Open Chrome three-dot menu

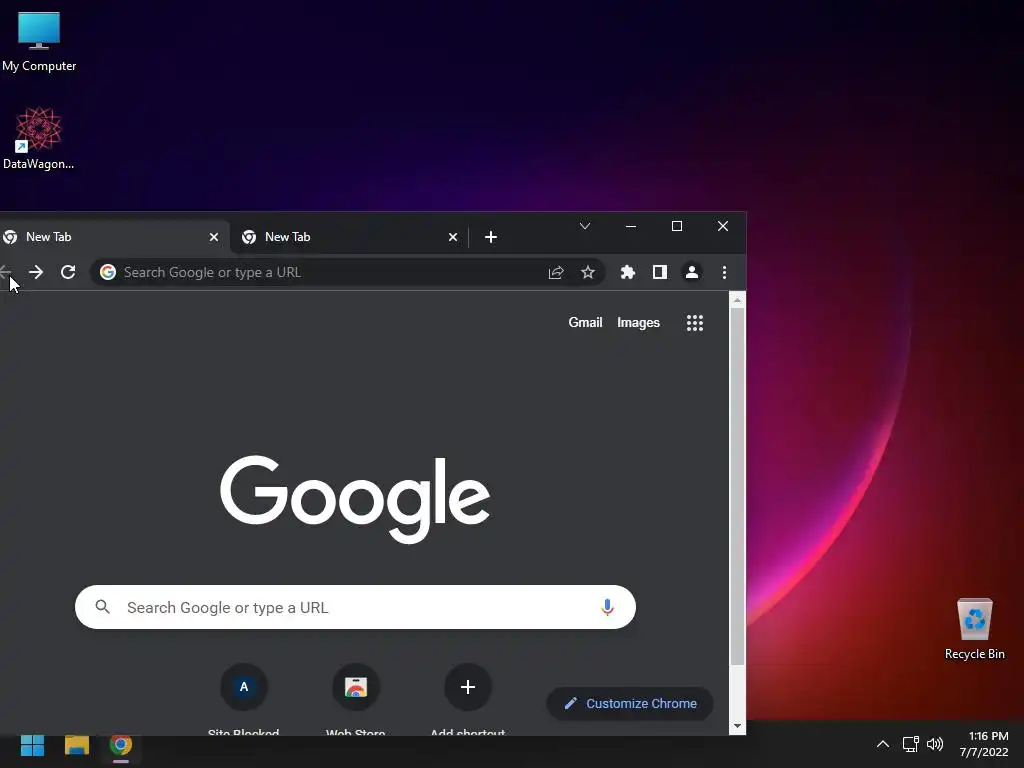point(724,272)
